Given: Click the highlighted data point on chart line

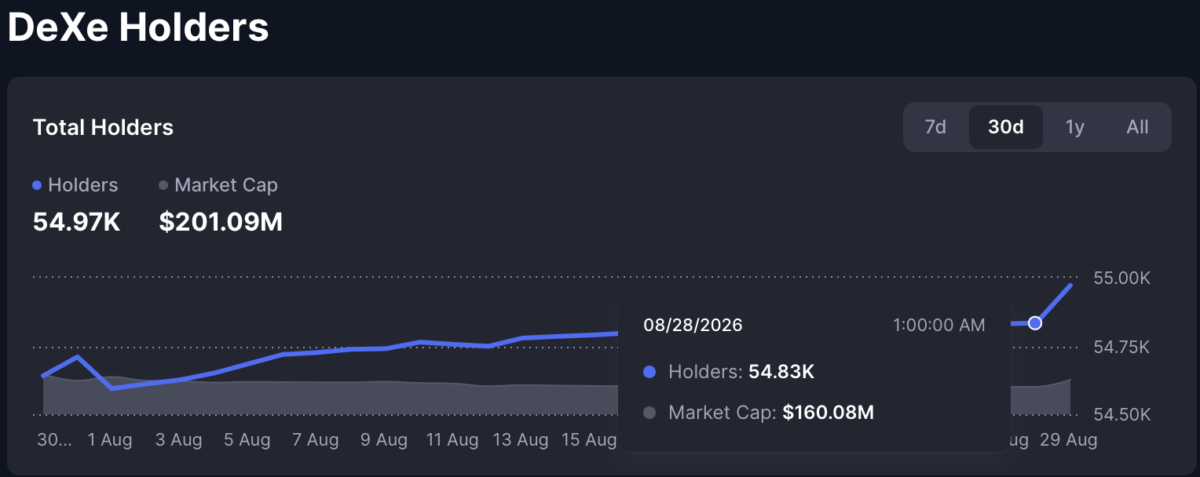Looking at the screenshot, I should 1035,323.
